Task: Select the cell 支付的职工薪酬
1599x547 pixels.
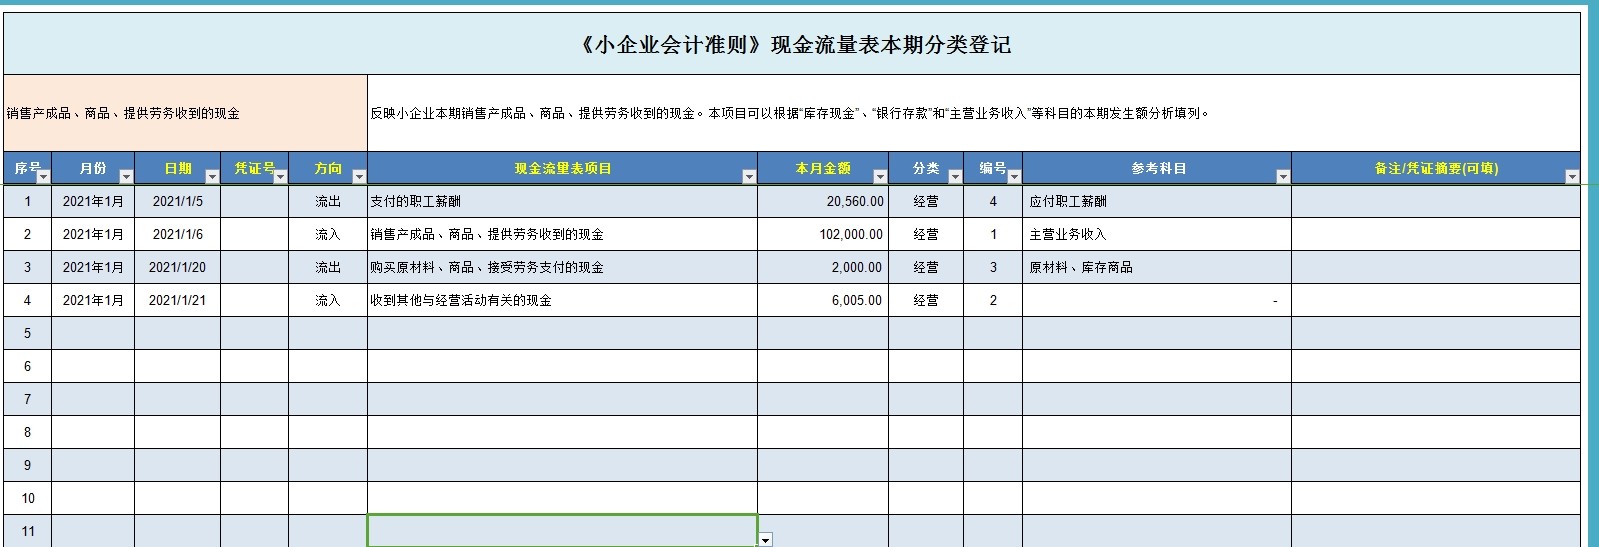Action: coord(562,201)
